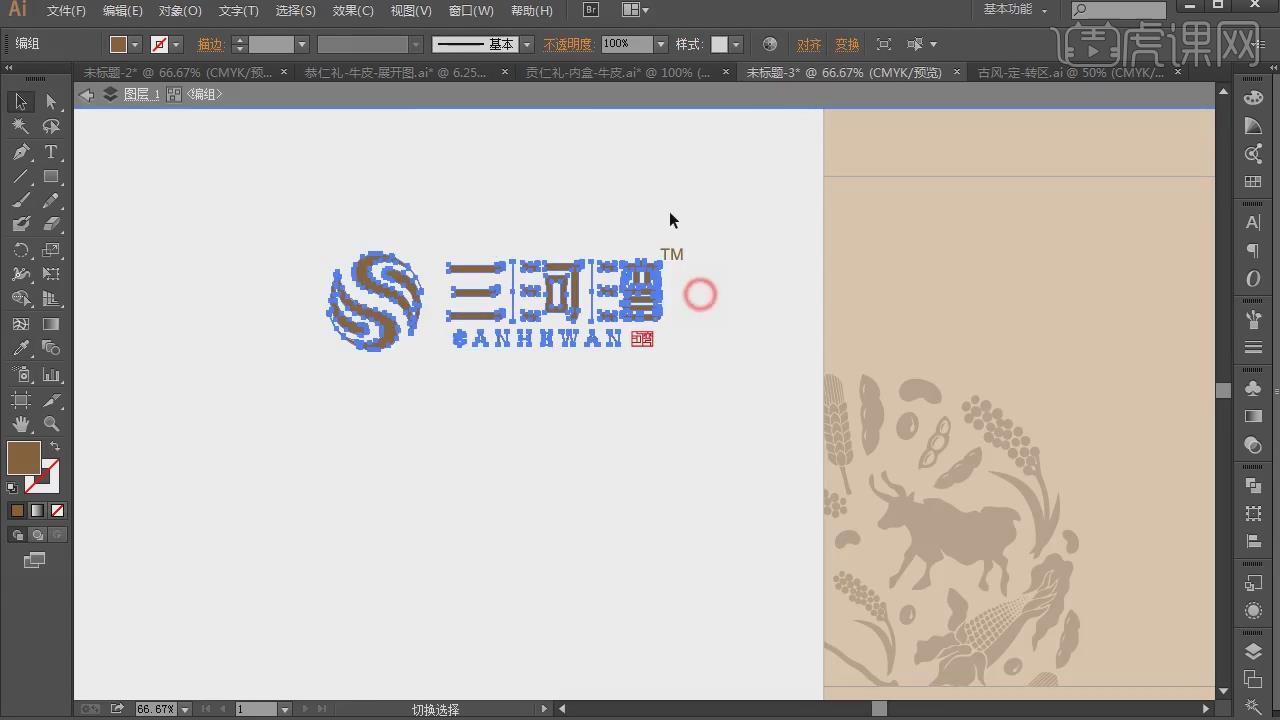
Task: Select the Type tool
Action: click(51, 152)
